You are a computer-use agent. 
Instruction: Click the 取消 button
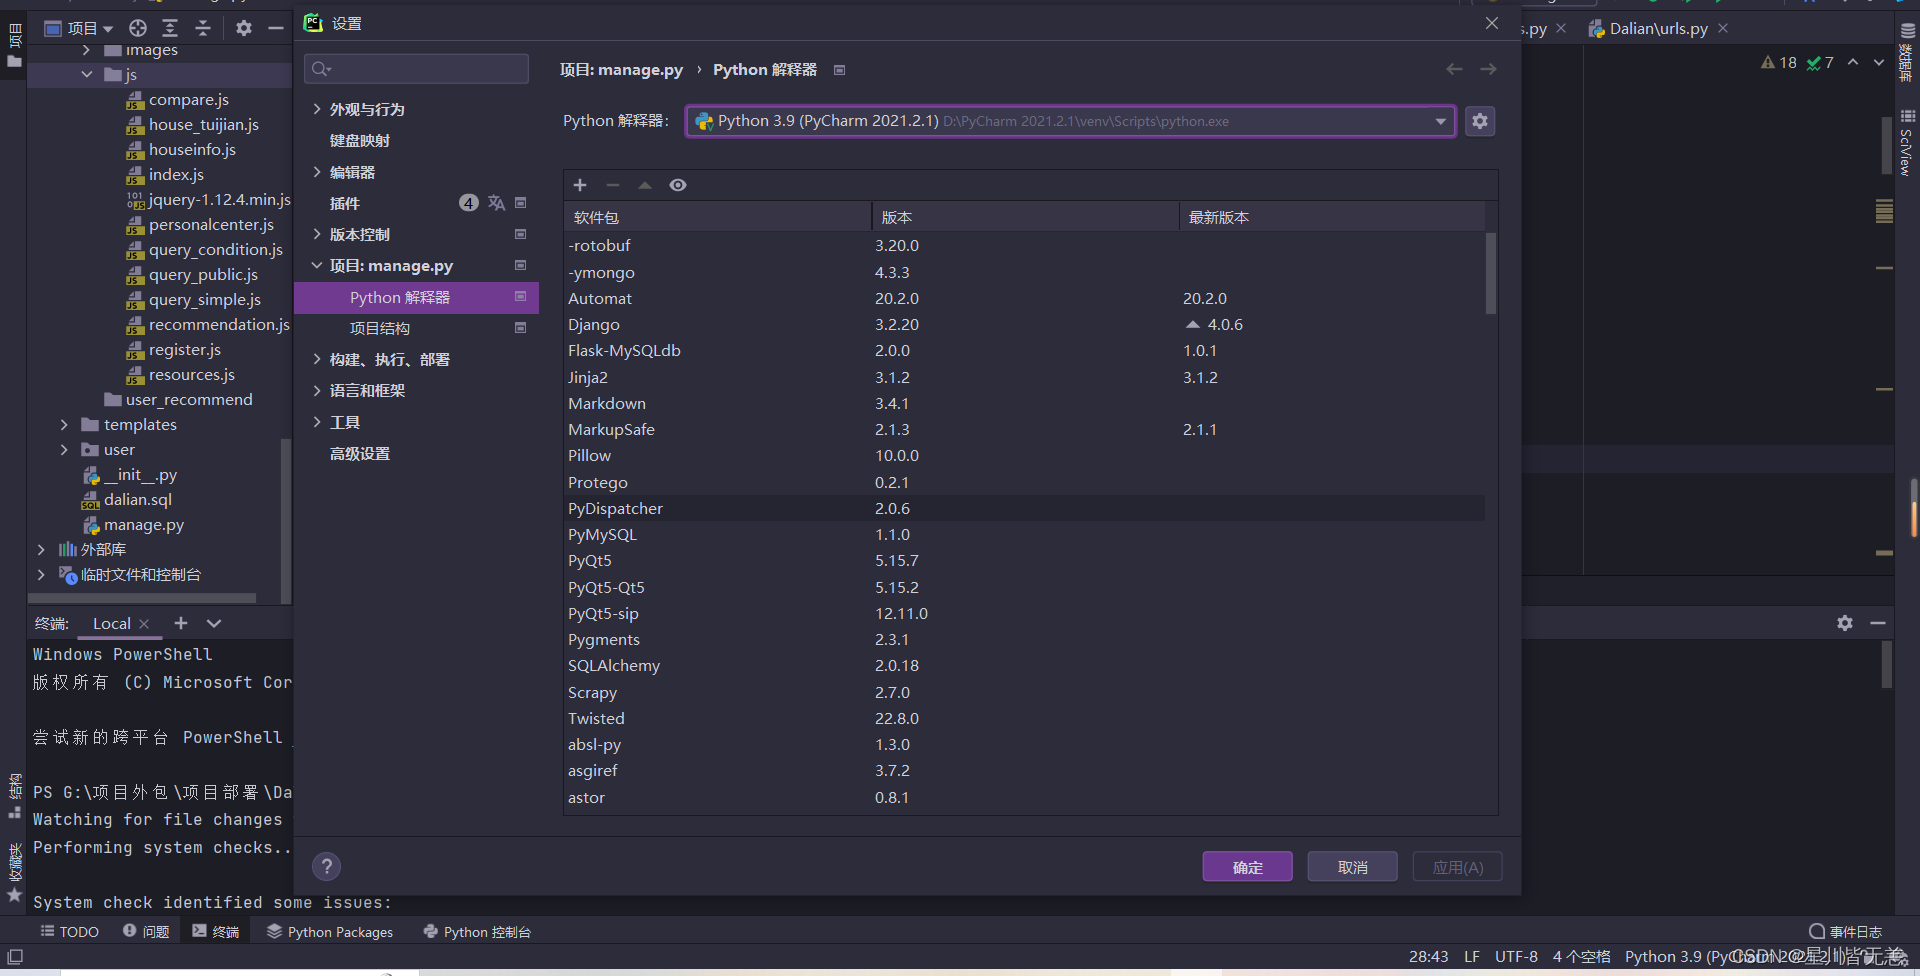point(1352,867)
